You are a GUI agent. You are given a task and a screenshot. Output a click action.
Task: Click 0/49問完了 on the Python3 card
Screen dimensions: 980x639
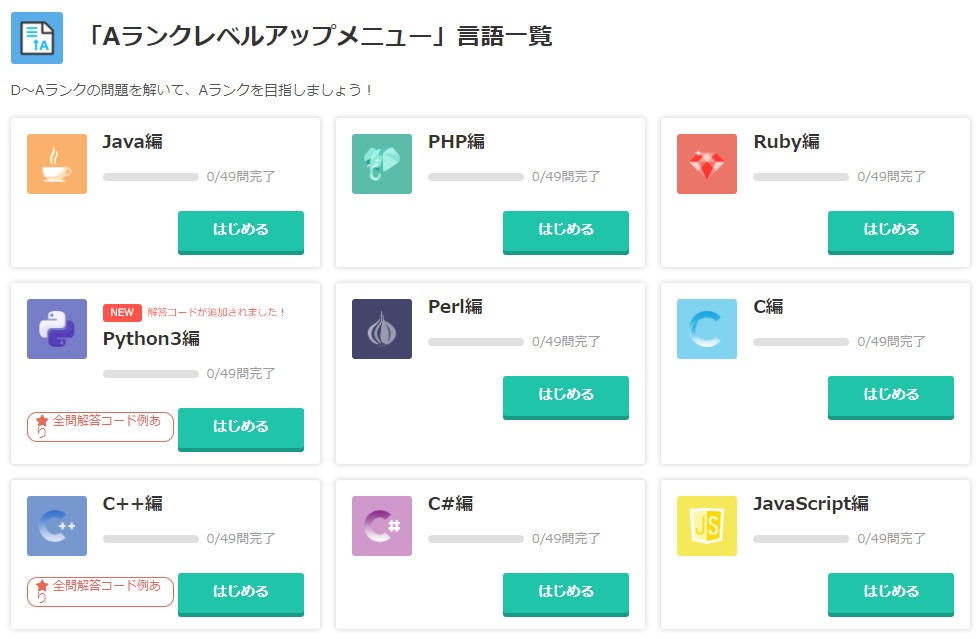(241, 374)
